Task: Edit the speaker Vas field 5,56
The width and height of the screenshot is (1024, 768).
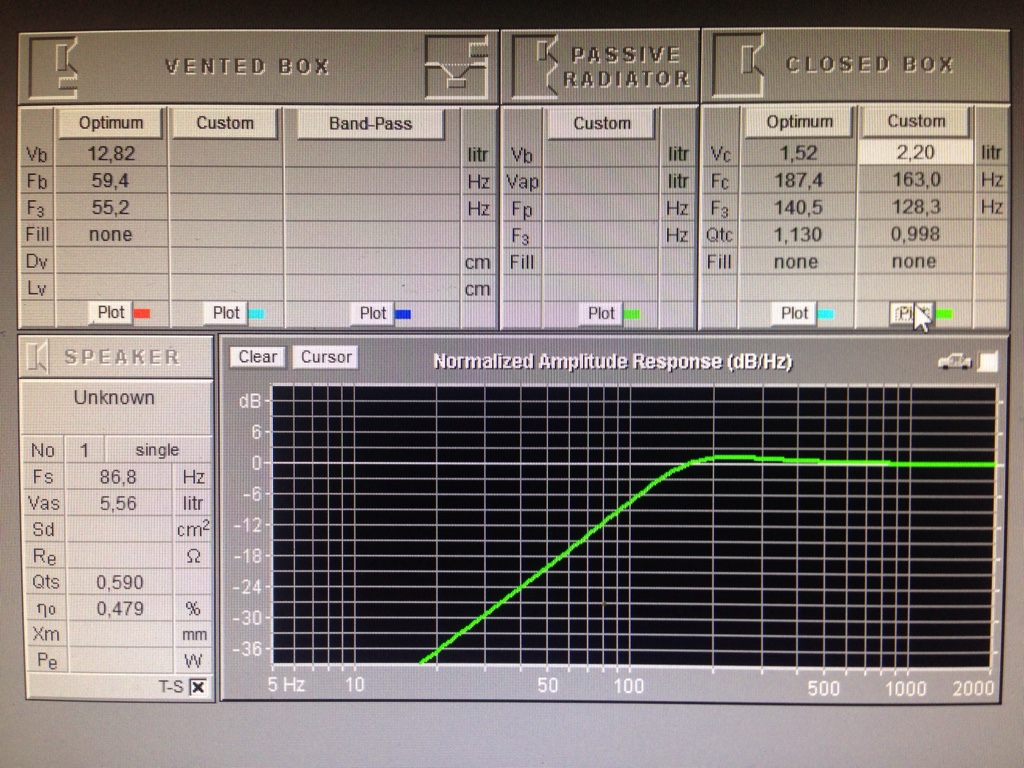Action: point(119,503)
